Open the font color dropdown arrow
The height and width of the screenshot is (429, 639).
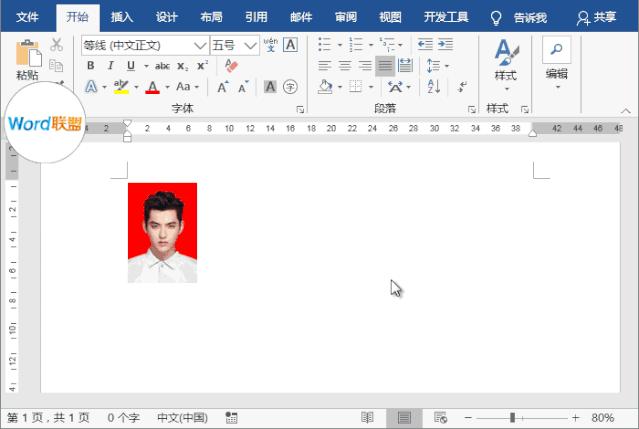167,87
